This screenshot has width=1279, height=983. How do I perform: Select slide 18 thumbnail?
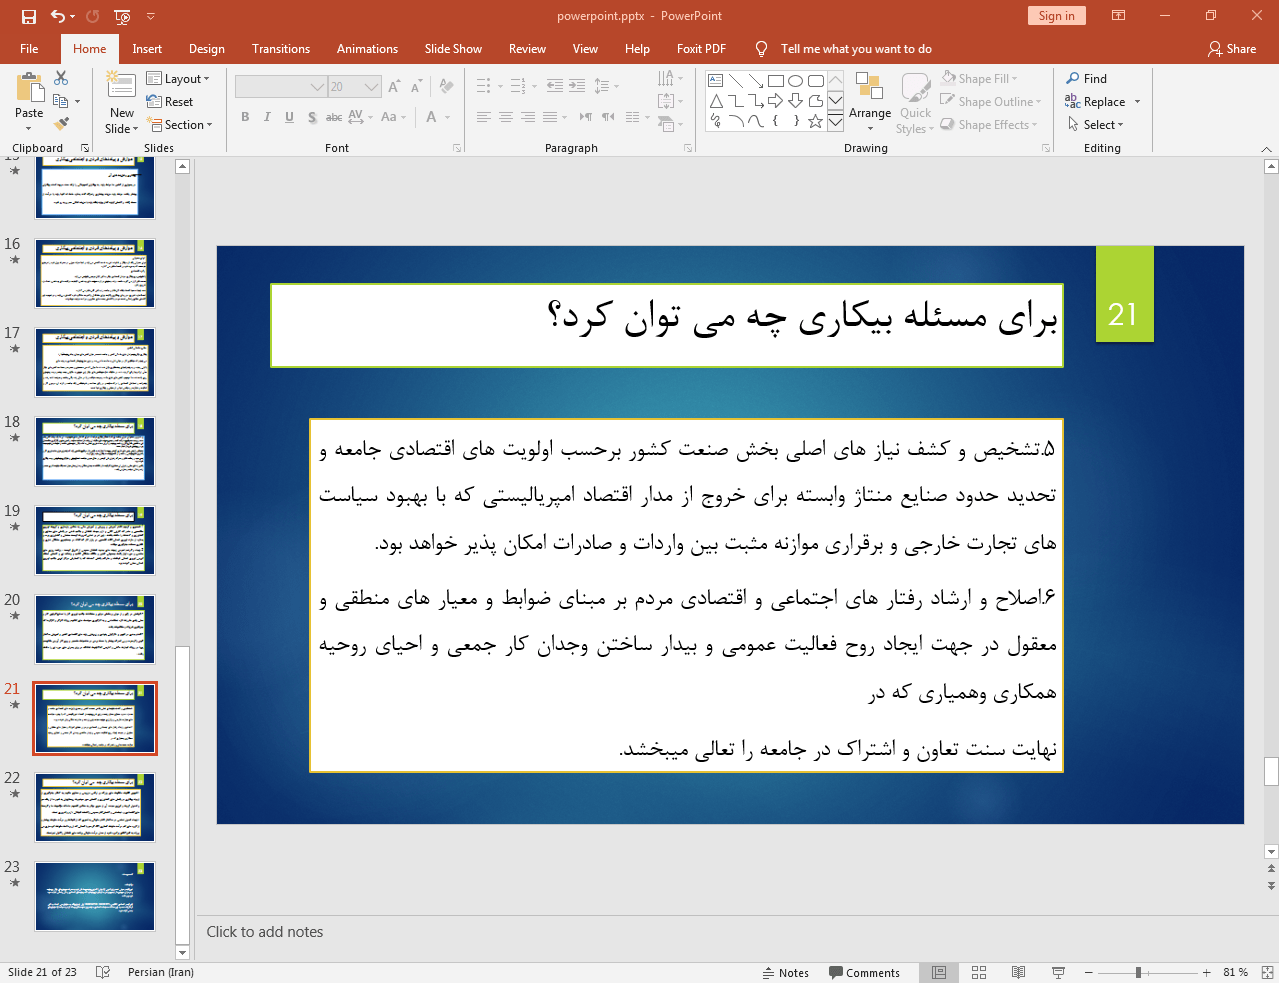pos(95,451)
